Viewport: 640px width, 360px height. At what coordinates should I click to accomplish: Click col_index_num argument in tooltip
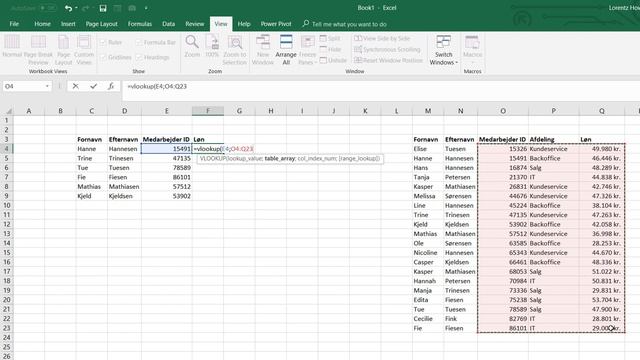point(317,158)
